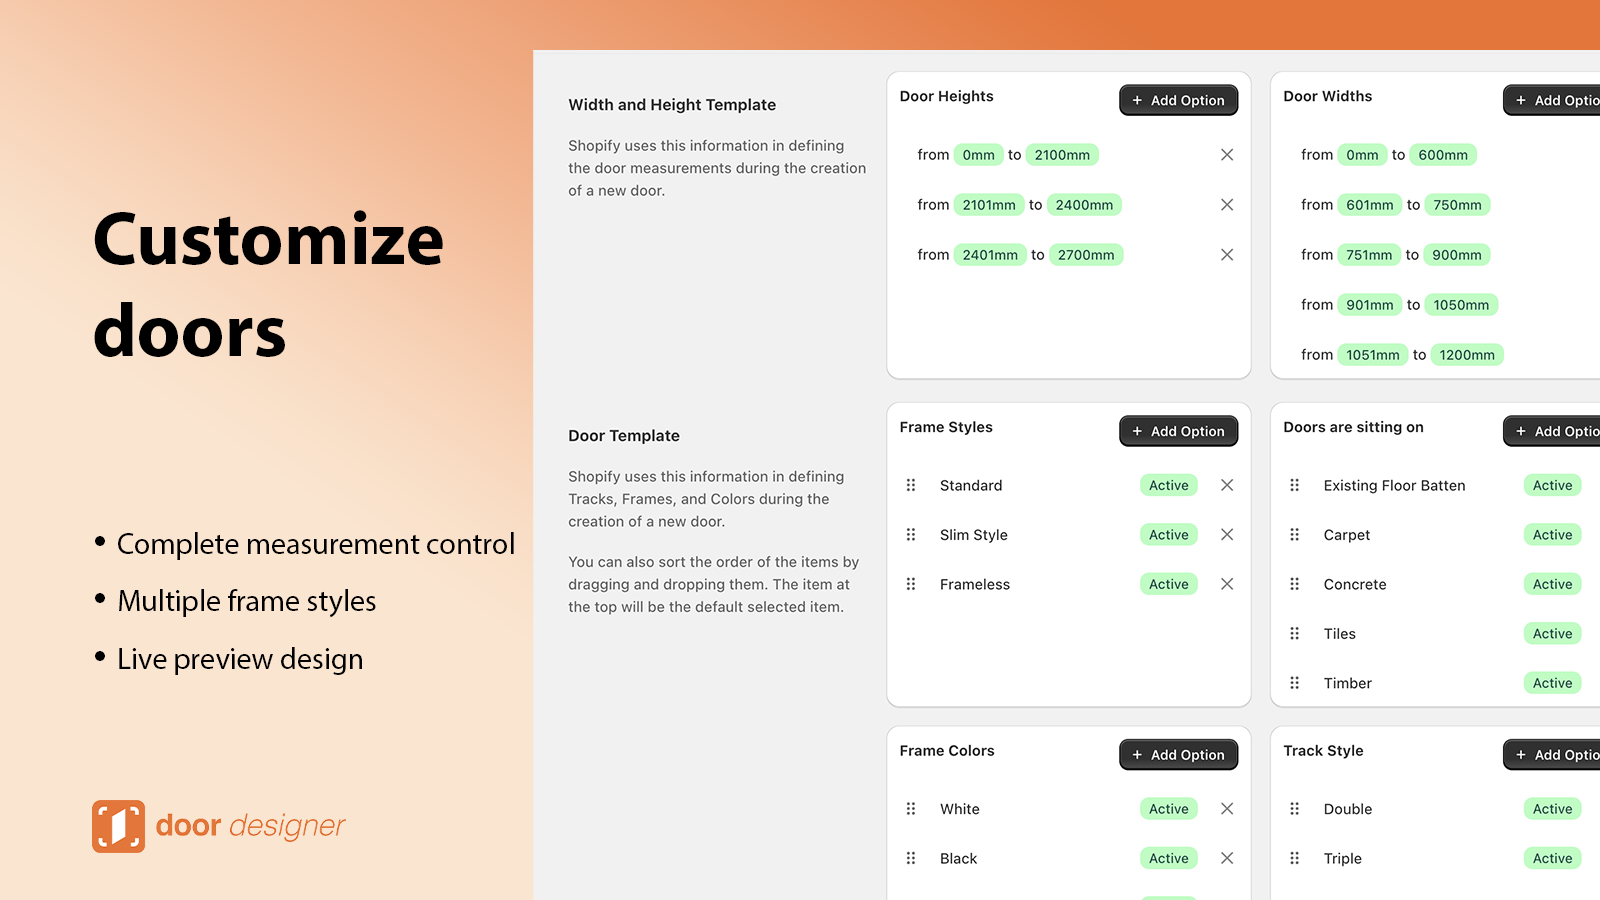Delete the 2401mm to 2700mm height row
Image resolution: width=1600 pixels, height=900 pixels.
[1227, 255]
